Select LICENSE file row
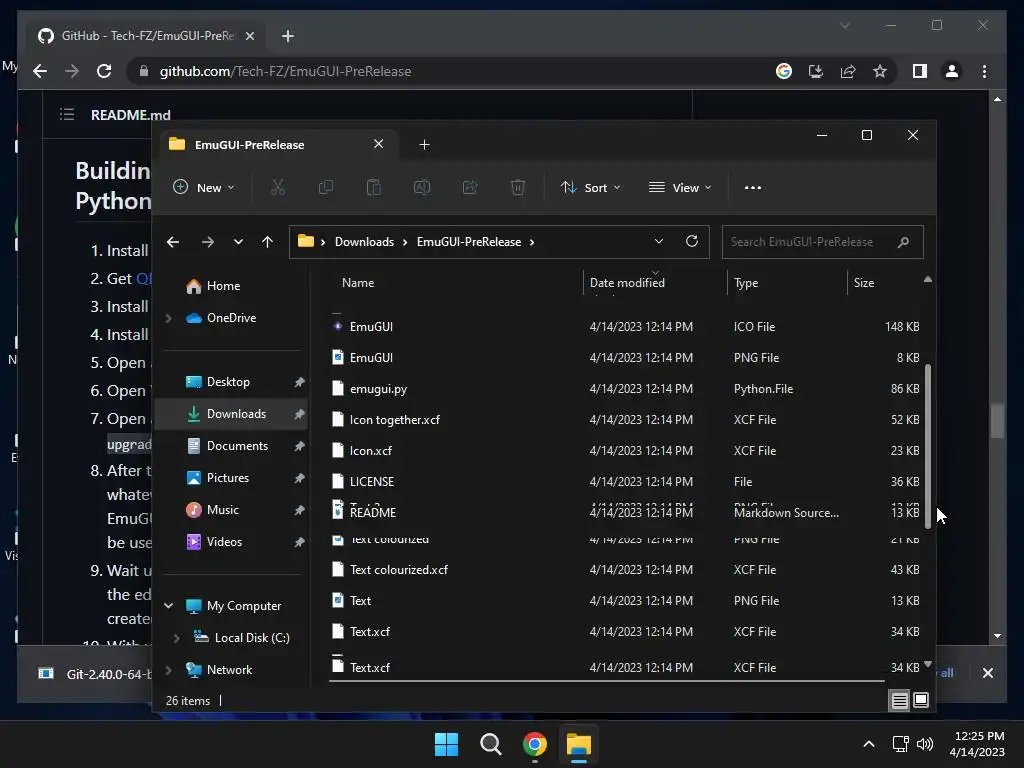This screenshot has height=768, width=1024. click(624, 481)
